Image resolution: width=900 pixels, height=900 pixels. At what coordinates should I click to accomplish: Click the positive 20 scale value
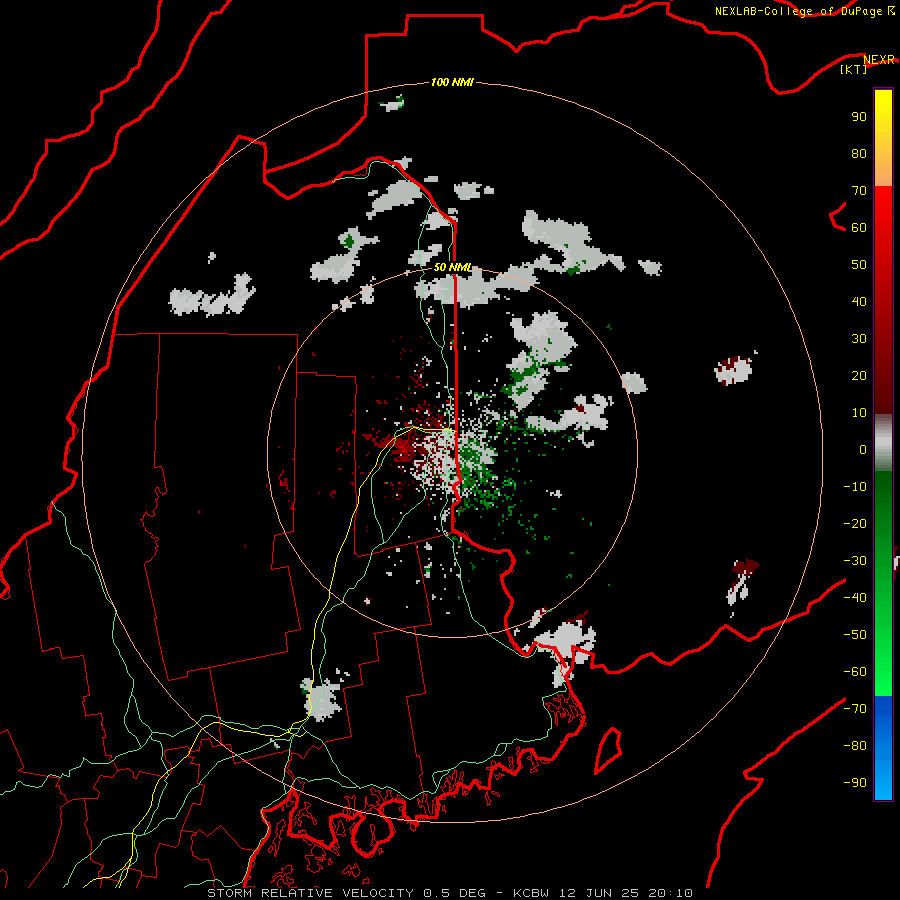click(x=859, y=375)
